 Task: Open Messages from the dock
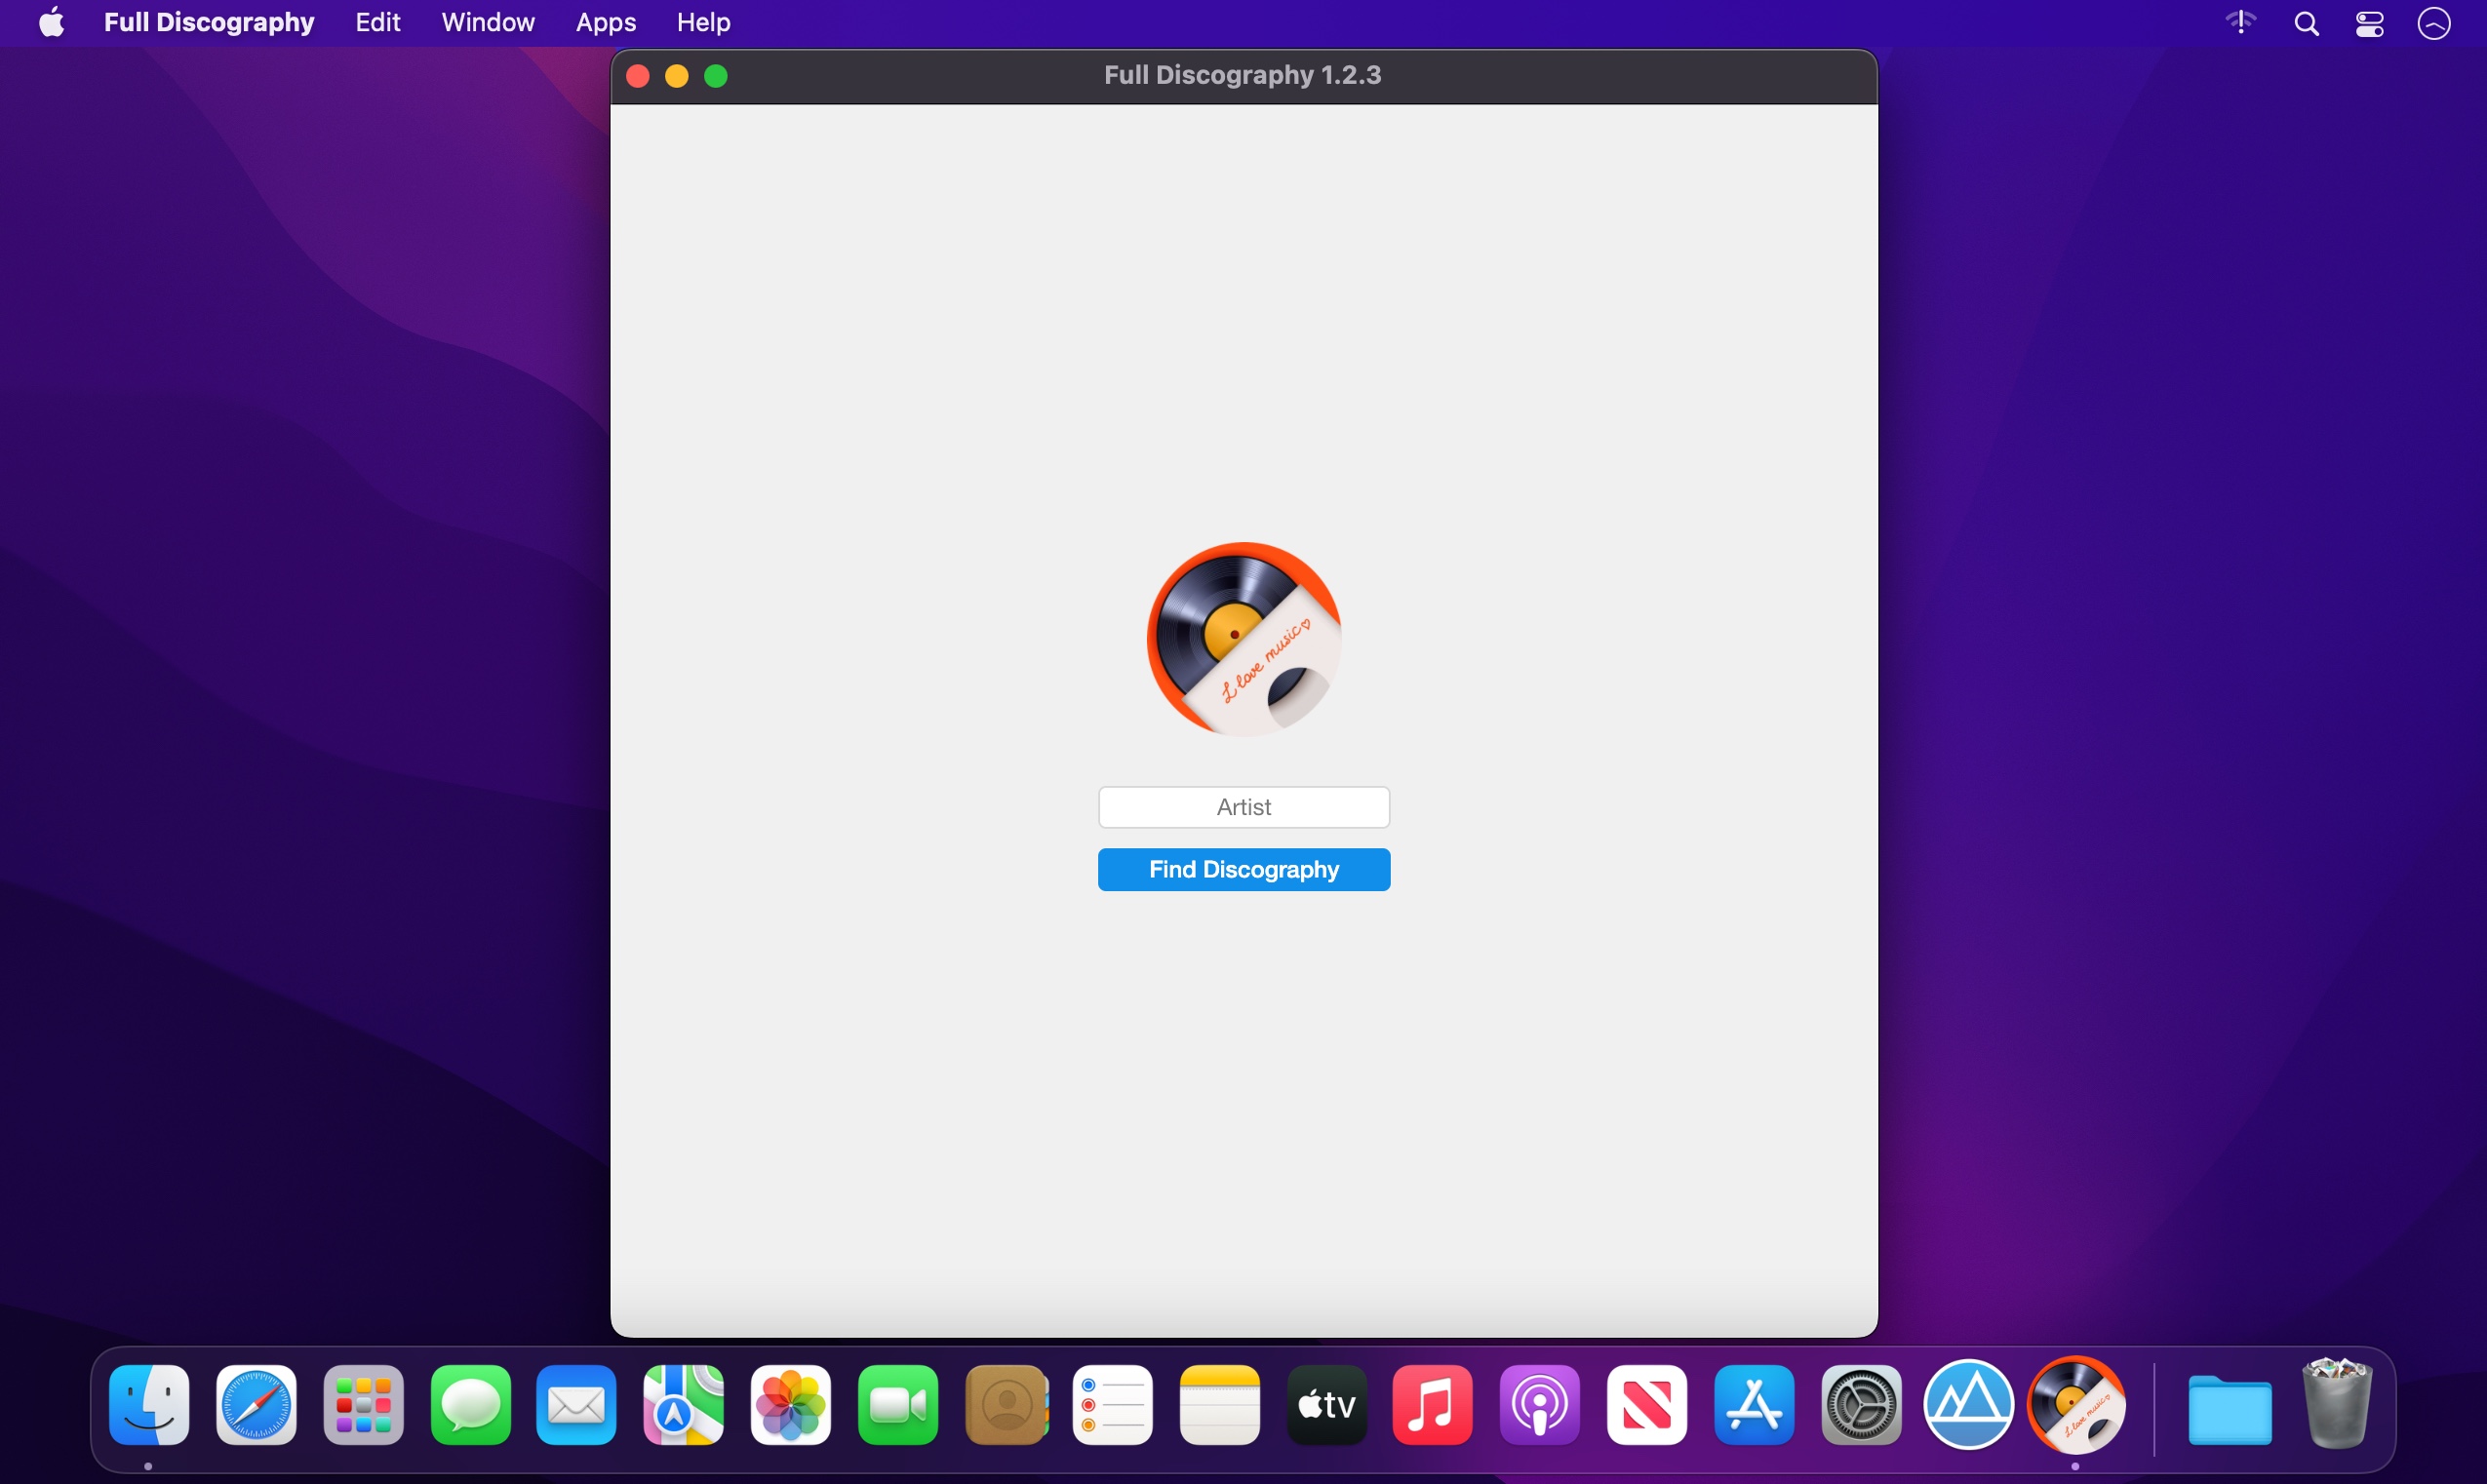click(x=470, y=1405)
